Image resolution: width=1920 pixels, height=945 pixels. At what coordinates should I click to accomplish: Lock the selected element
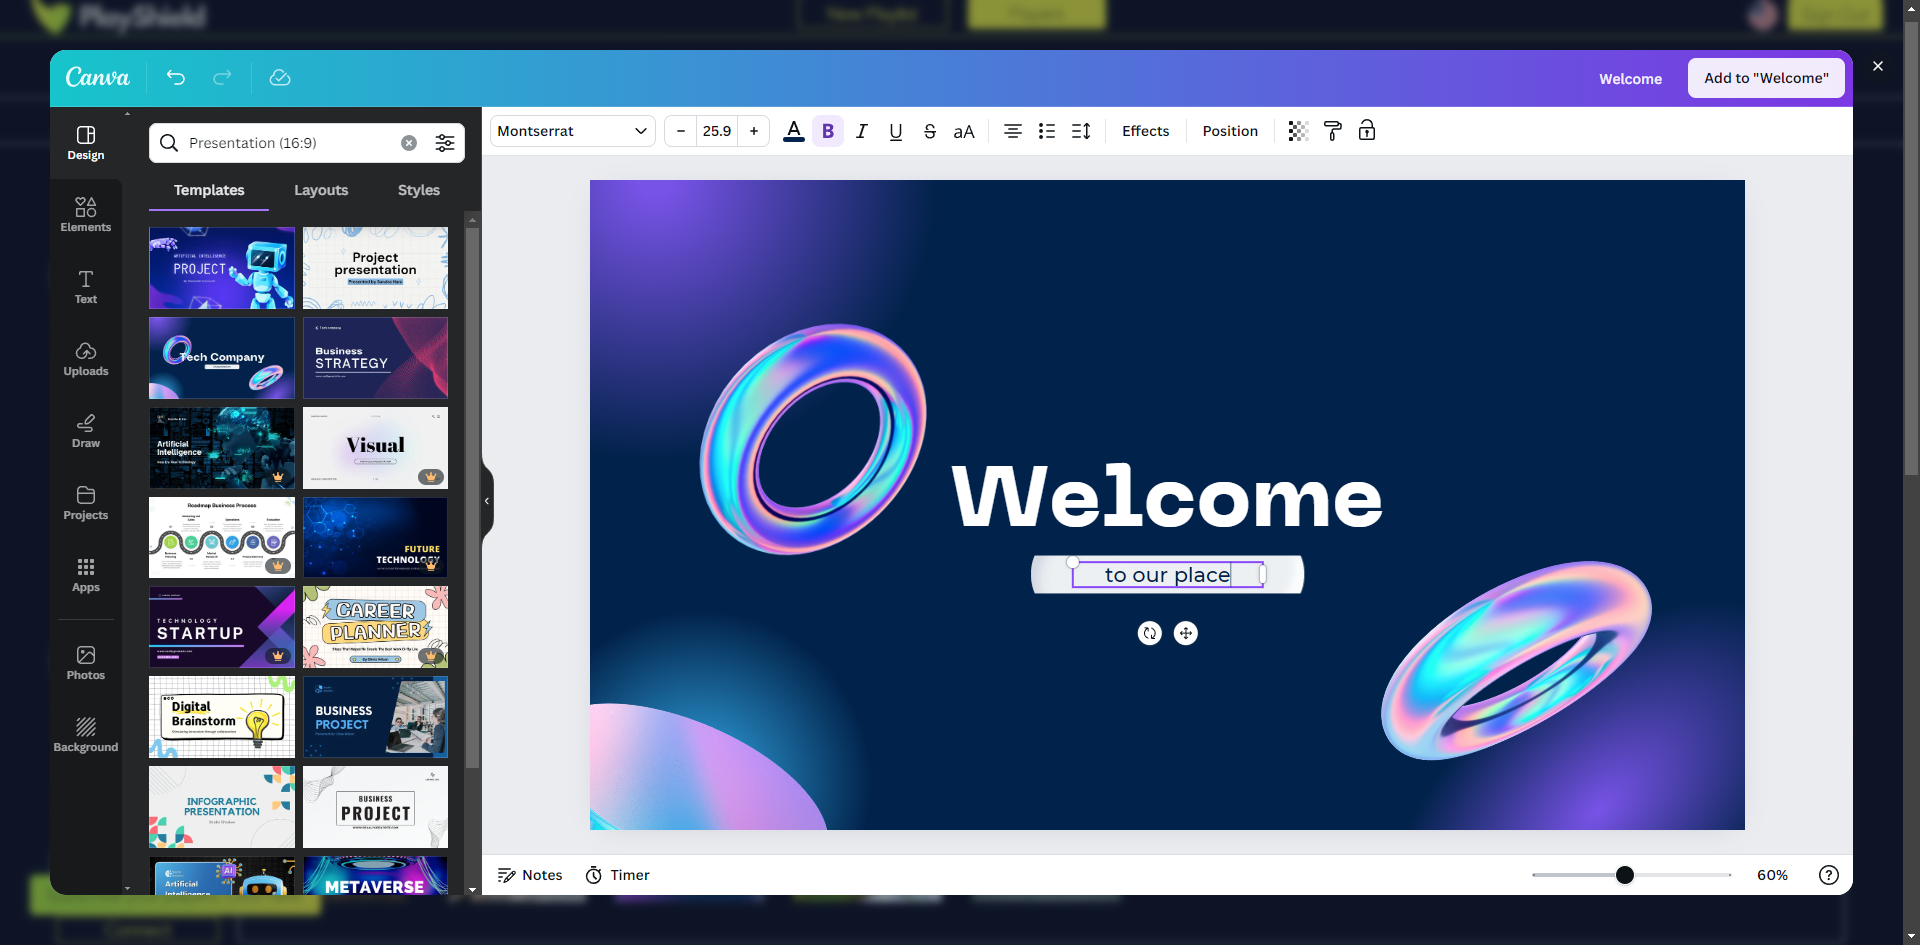pos(1367,131)
